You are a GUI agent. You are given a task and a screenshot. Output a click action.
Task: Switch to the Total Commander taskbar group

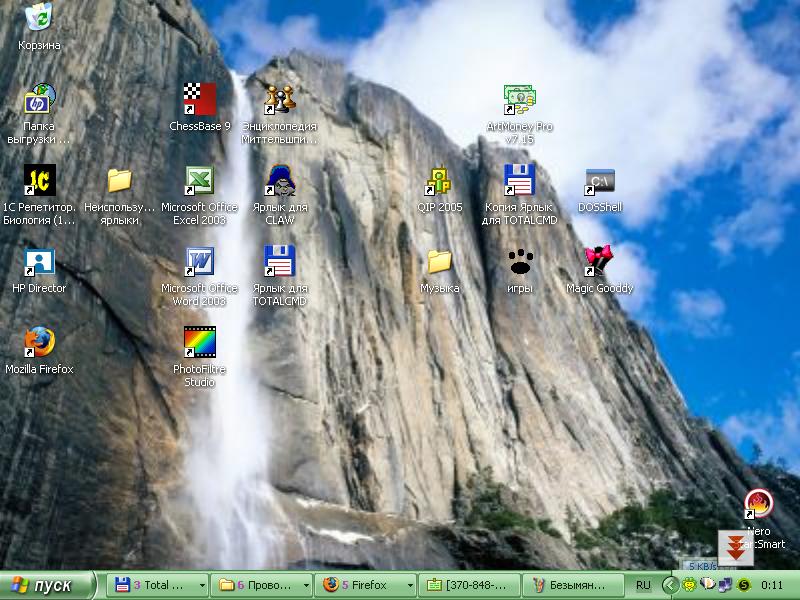(x=157, y=585)
